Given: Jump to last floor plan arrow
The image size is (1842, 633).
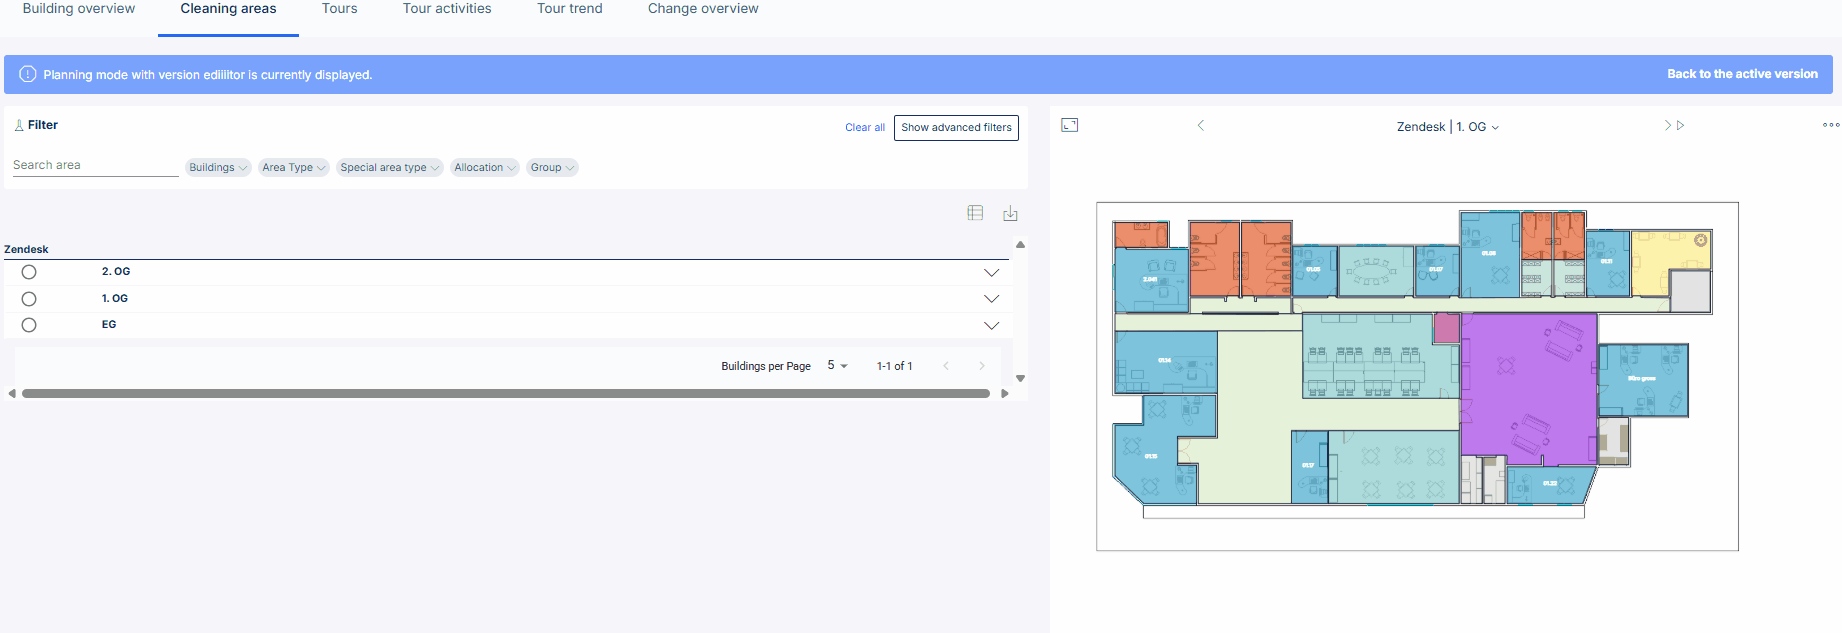Looking at the screenshot, I should click(1680, 125).
